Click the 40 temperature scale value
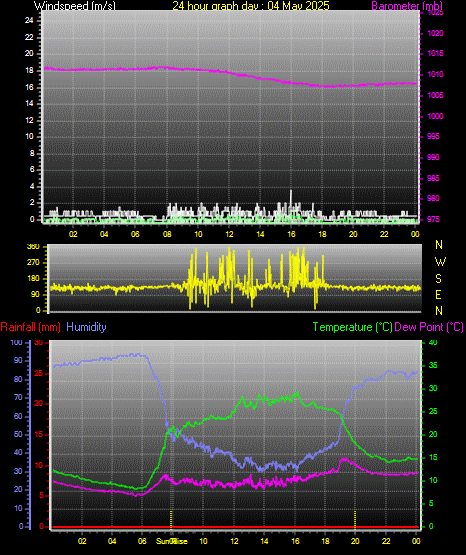The image size is (466, 555). [433, 342]
